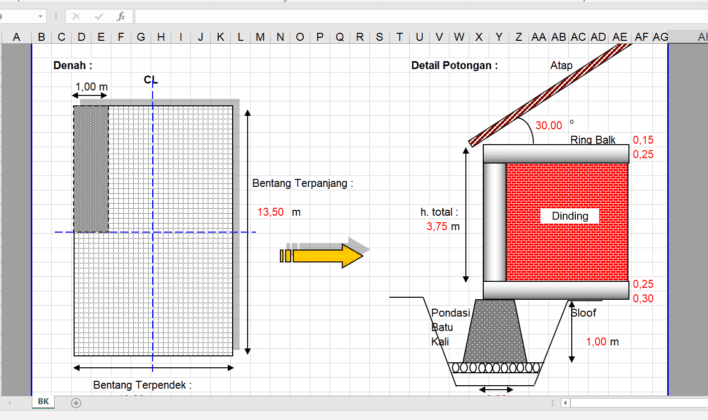Screen dimensions: 708x420
Task: Select the 3,75 h. total value cell
Action: 436,227
